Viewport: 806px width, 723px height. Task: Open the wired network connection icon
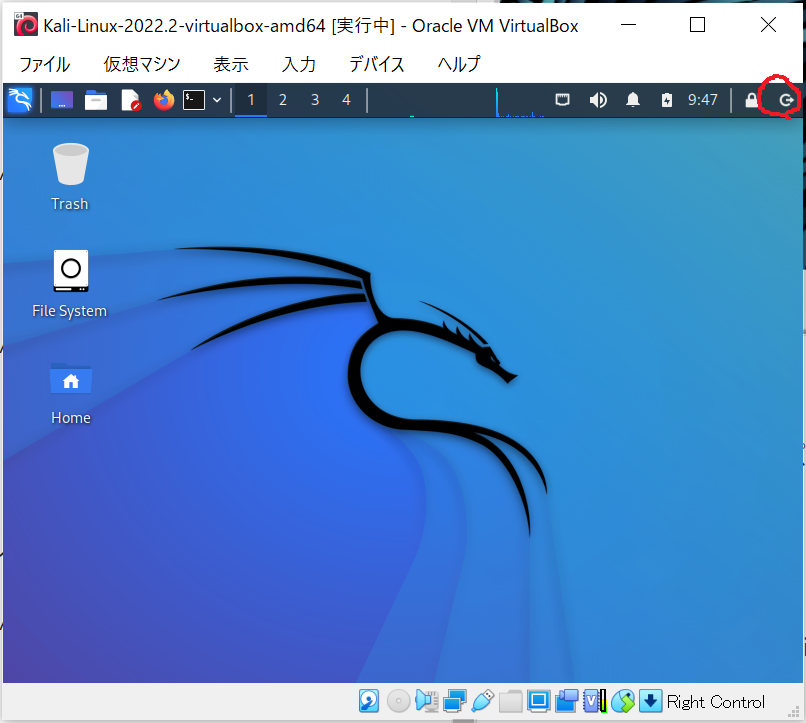coord(562,100)
